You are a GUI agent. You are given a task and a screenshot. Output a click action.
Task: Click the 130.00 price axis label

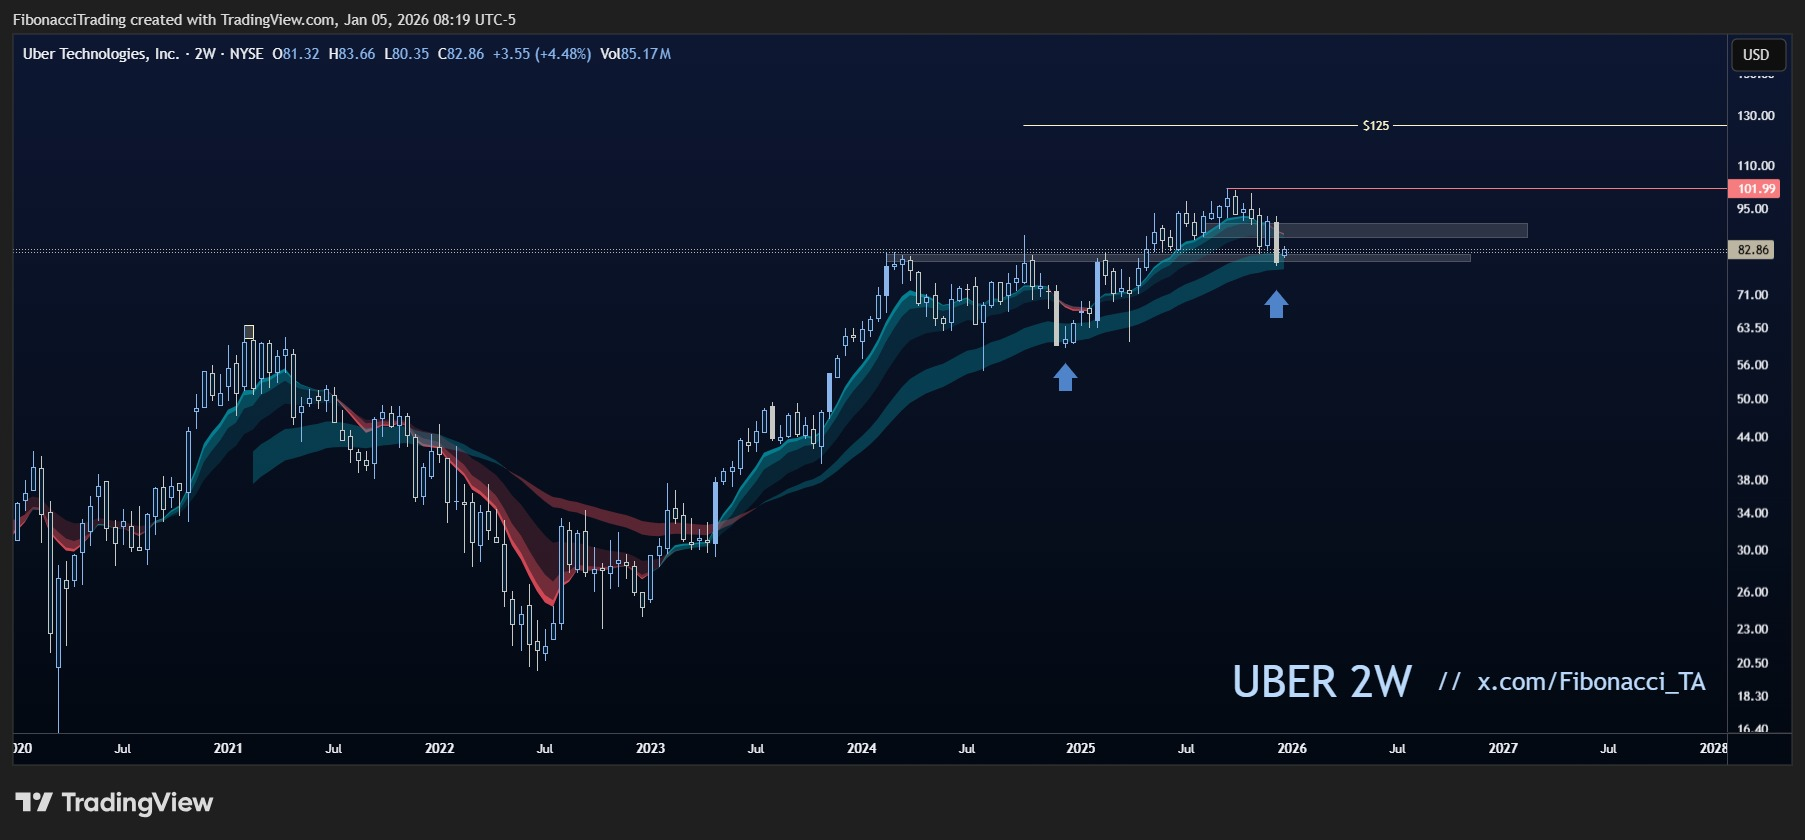[x=1755, y=116]
